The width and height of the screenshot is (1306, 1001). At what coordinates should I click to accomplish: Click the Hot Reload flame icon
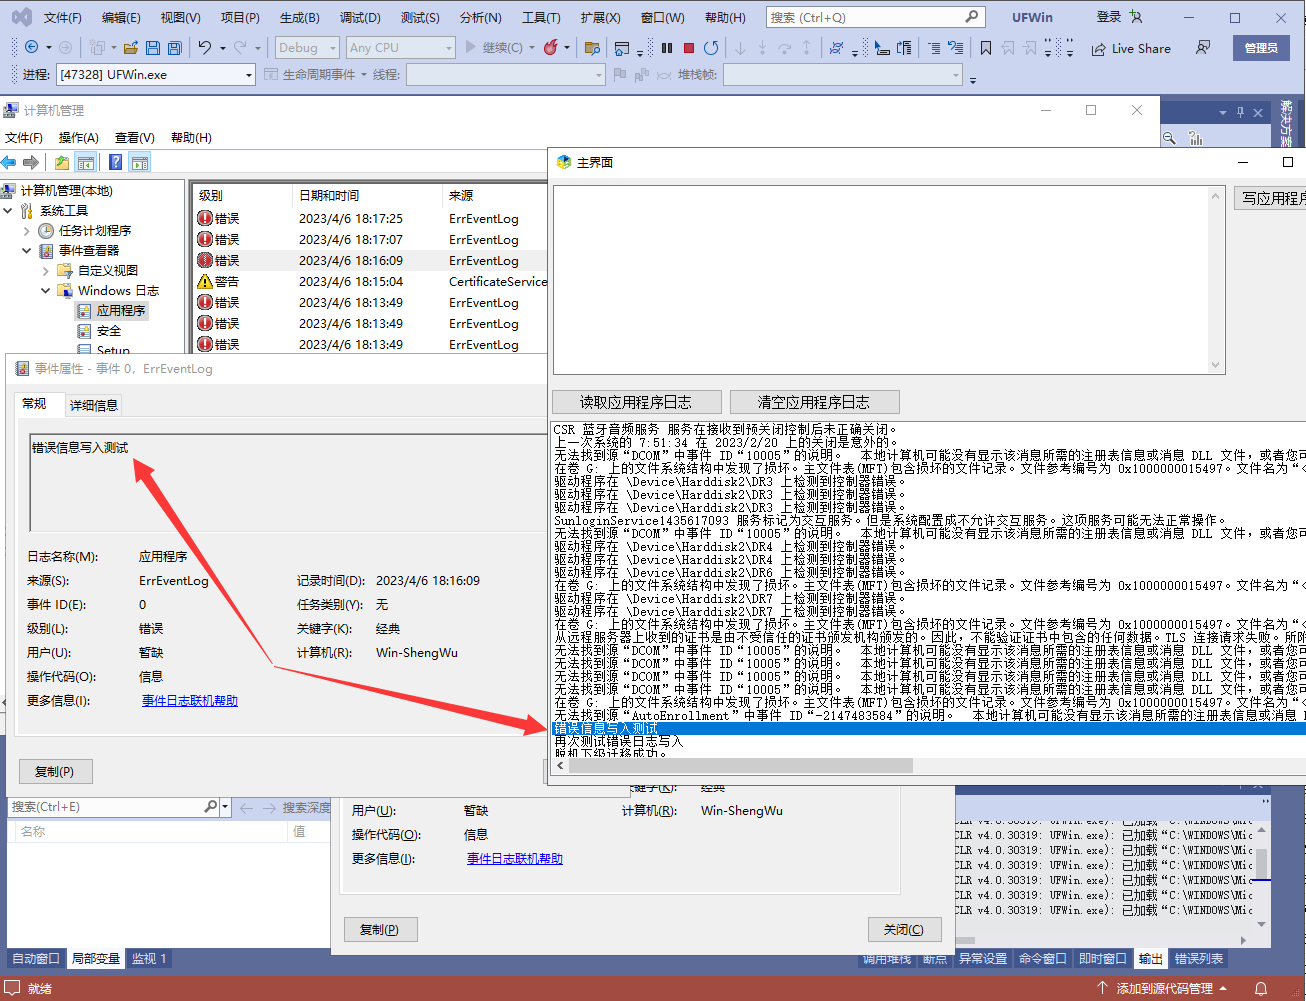pyautogui.click(x=550, y=47)
